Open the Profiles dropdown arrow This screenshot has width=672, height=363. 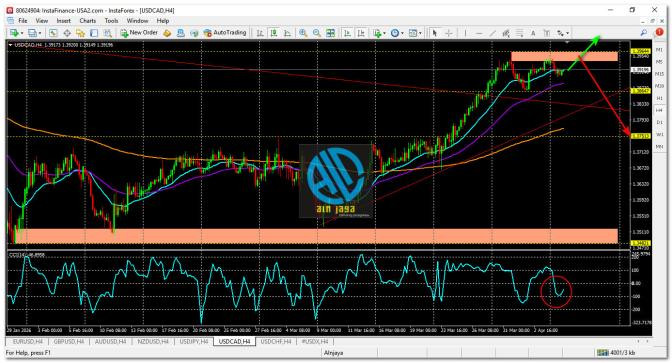coord(40,33)
